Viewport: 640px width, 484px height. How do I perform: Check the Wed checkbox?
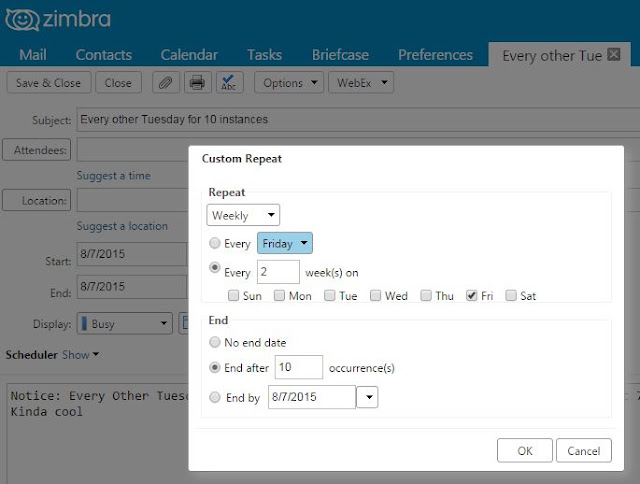[375, 295]
